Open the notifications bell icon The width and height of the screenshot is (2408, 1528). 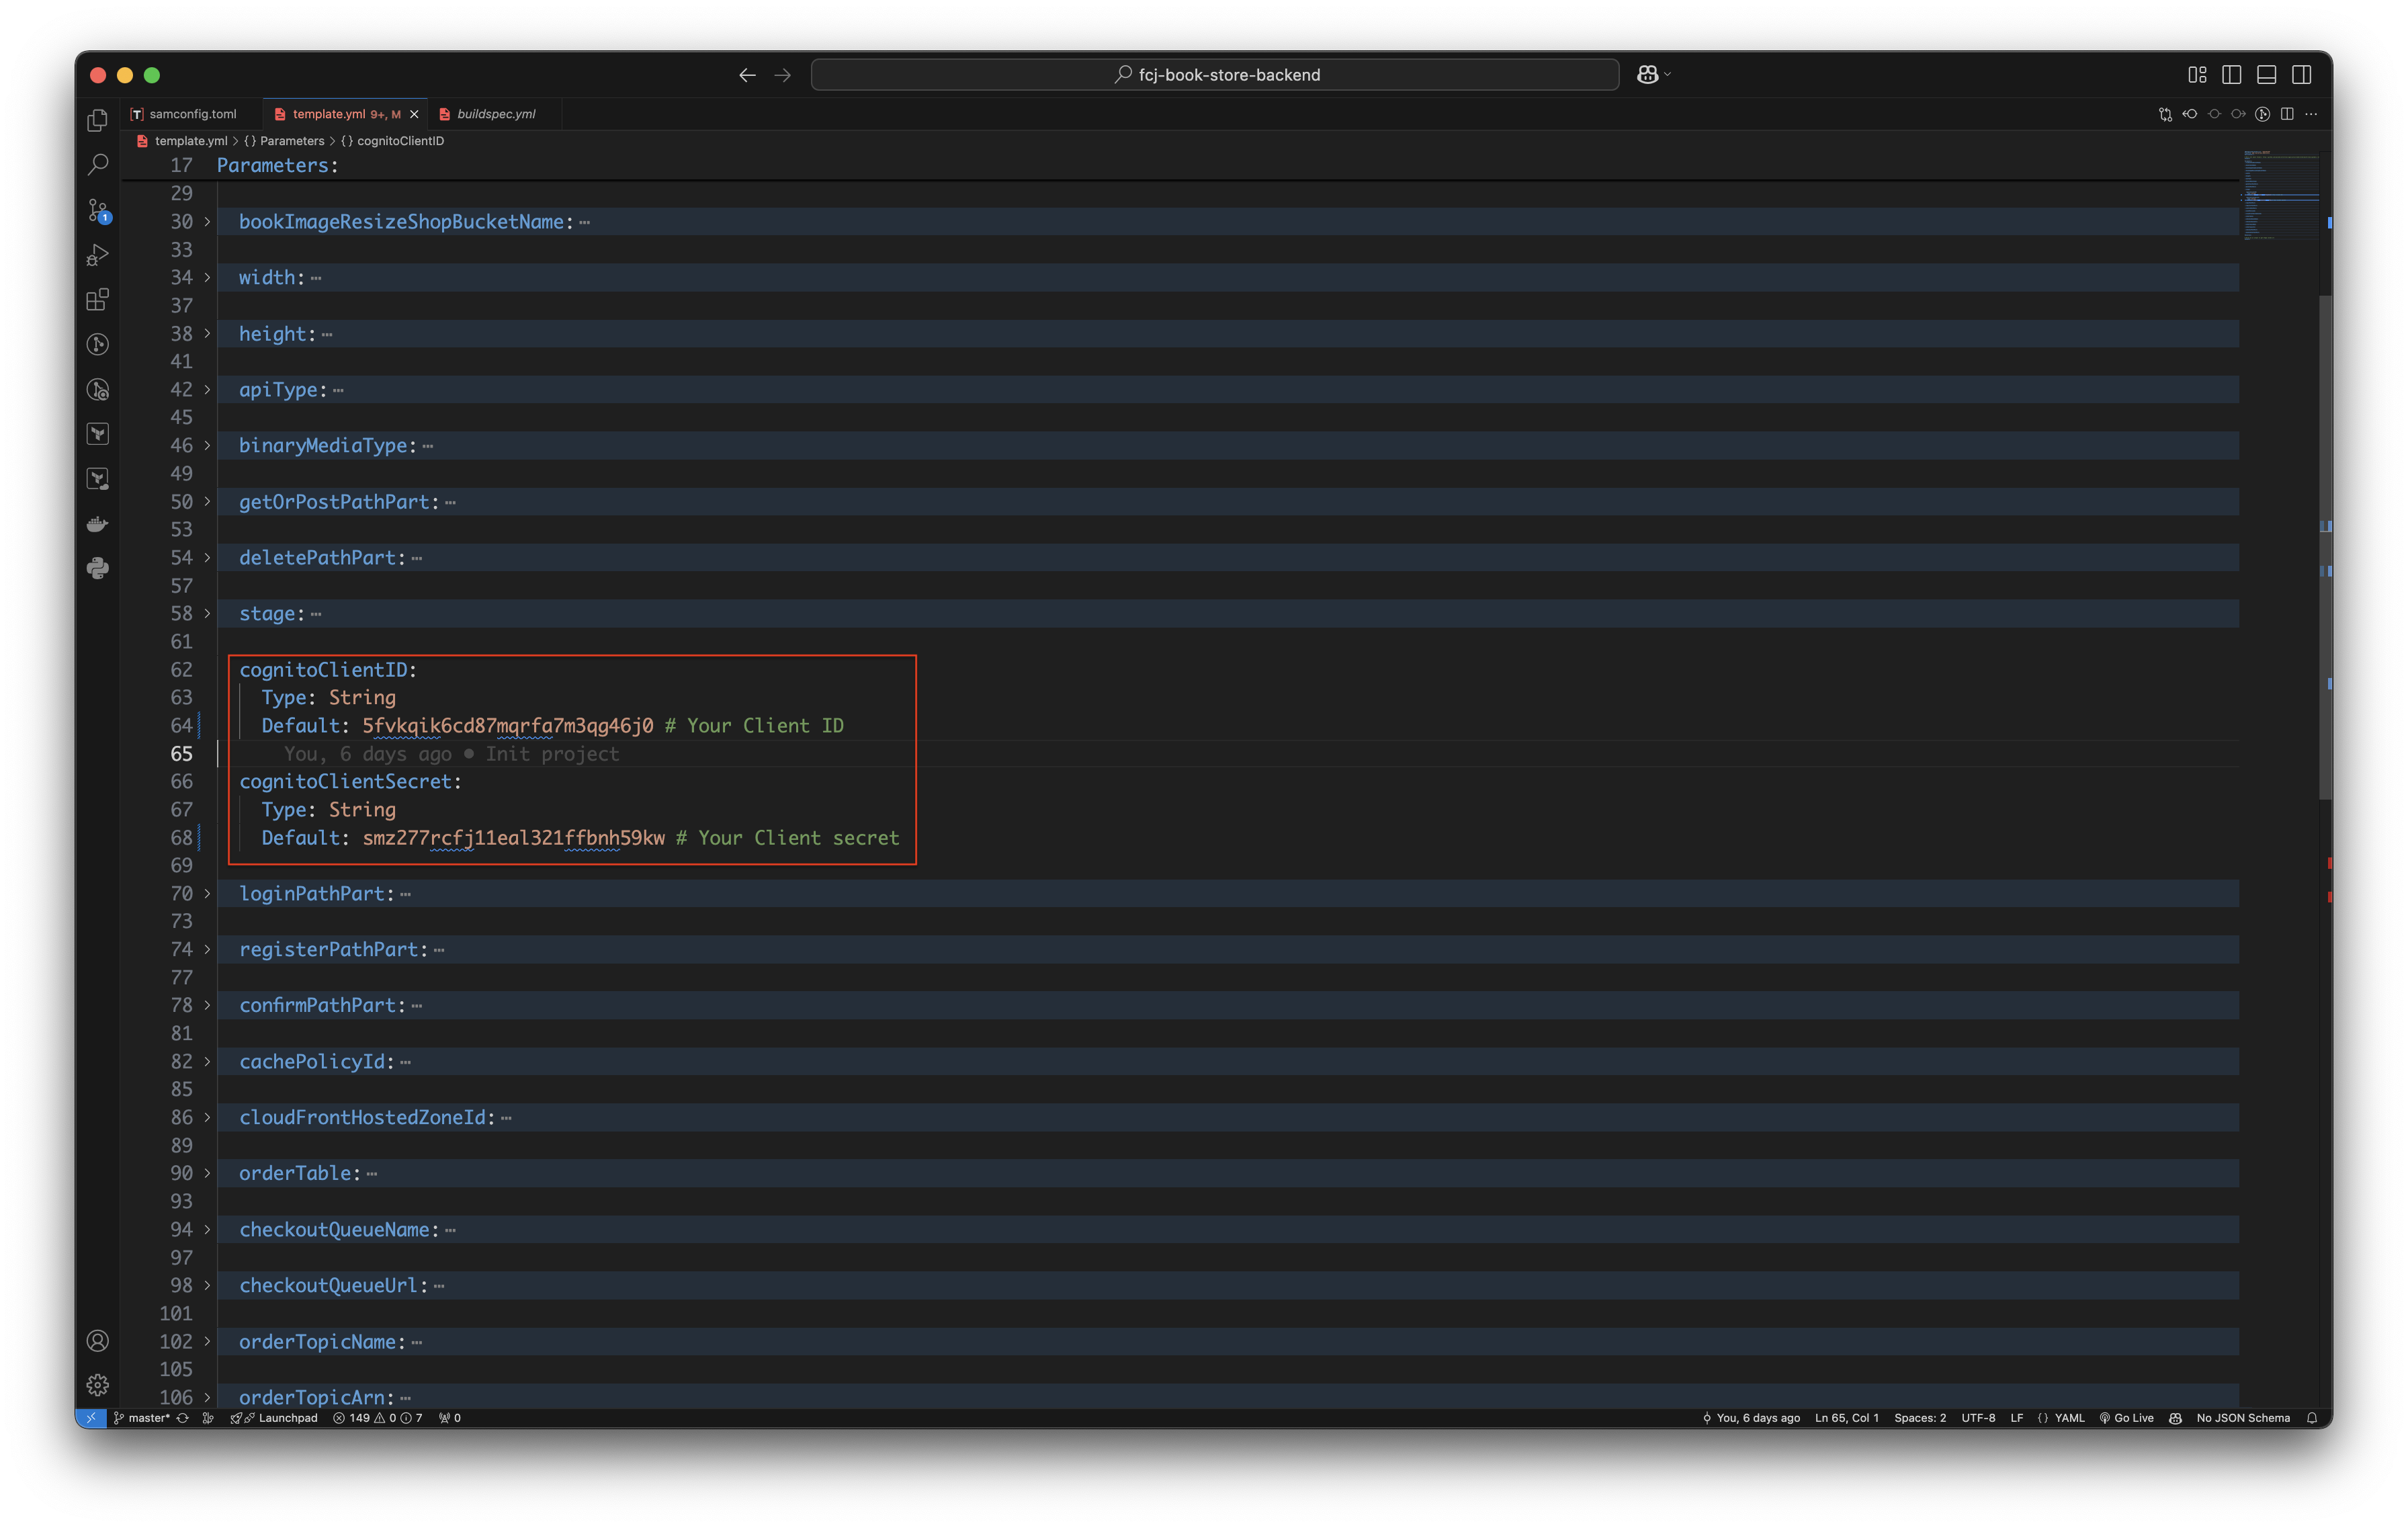(x=2311, y=1418)
